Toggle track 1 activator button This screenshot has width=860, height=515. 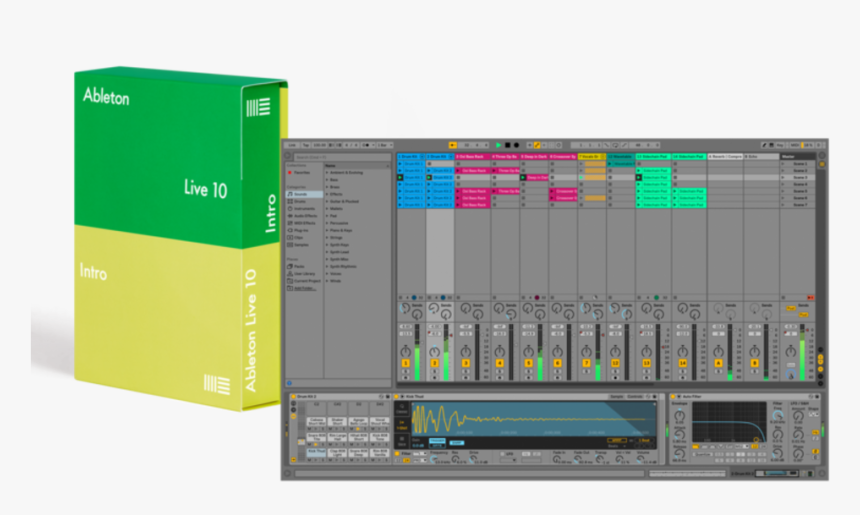(406, 363)
